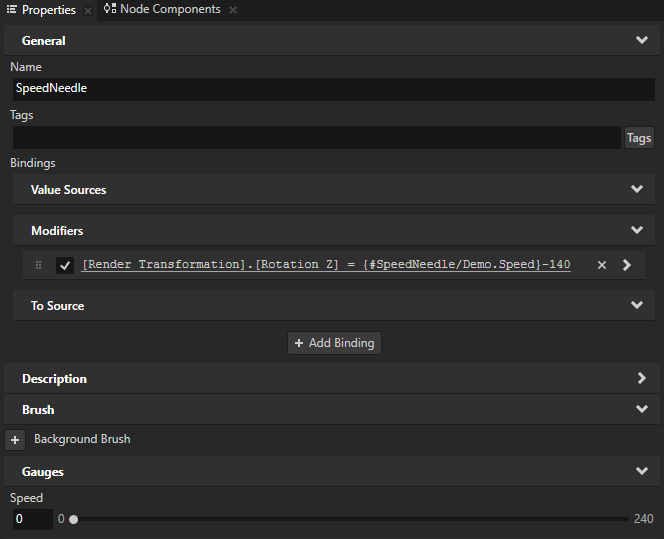Edit the Name field SpeedNeedle

(x=334, y=89)
